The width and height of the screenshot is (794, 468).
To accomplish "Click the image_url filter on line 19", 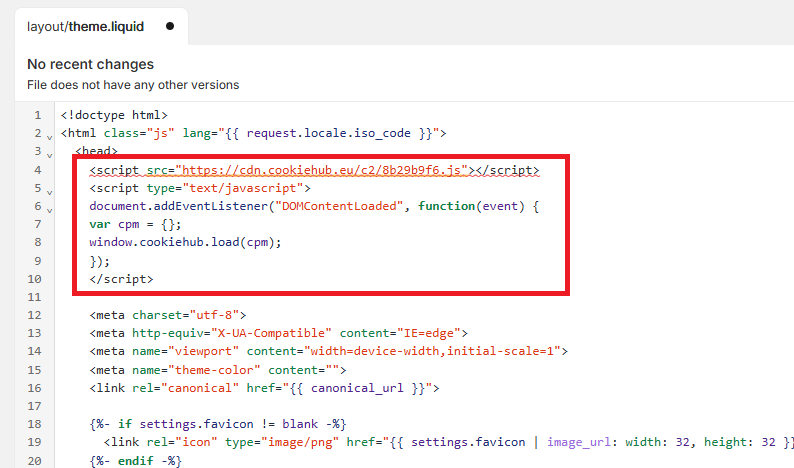I will (x=579, y=442).
